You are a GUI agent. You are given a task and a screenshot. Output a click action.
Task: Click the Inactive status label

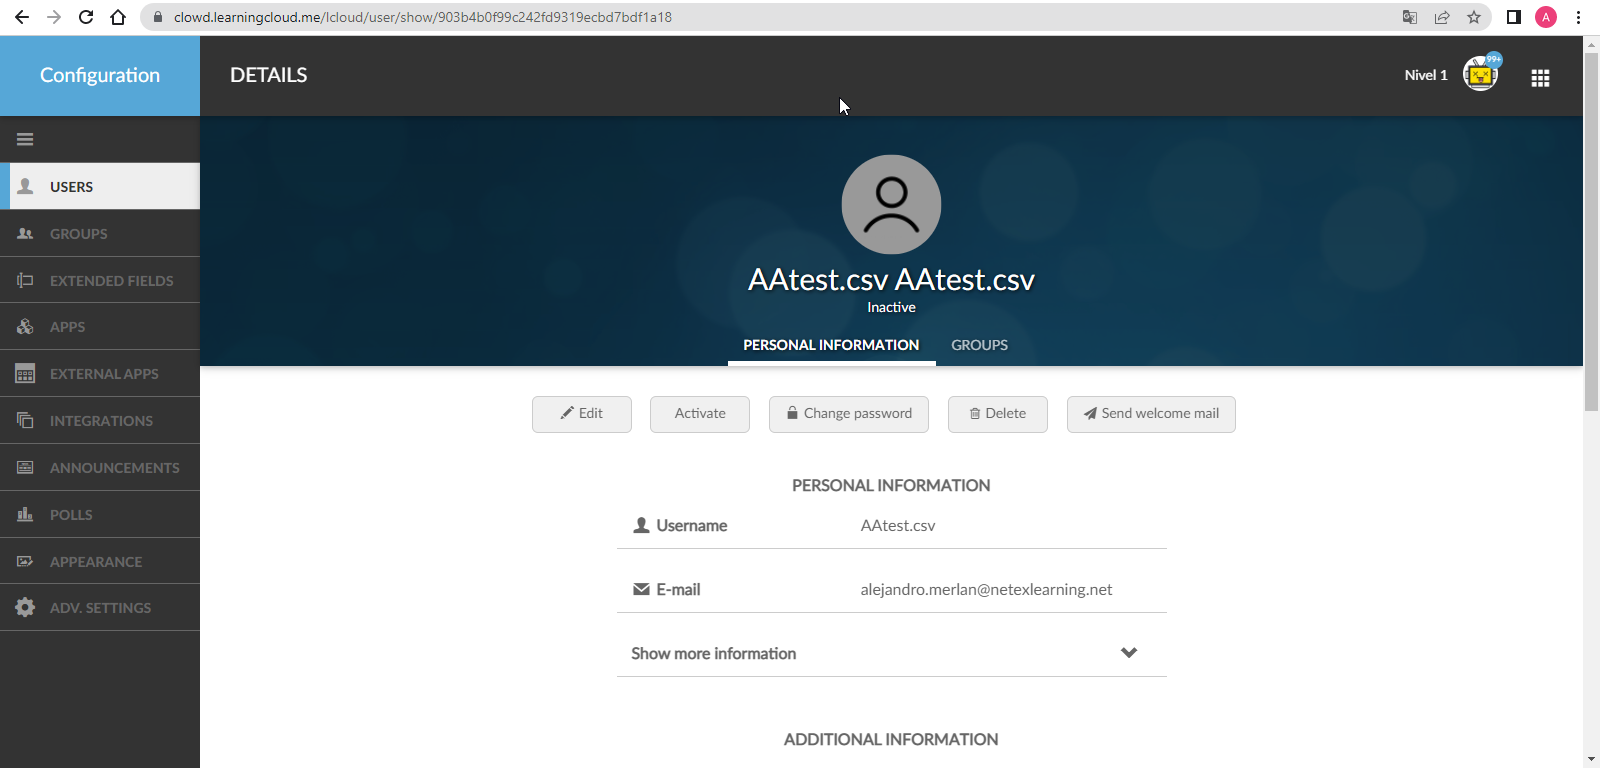click(891, 307)
